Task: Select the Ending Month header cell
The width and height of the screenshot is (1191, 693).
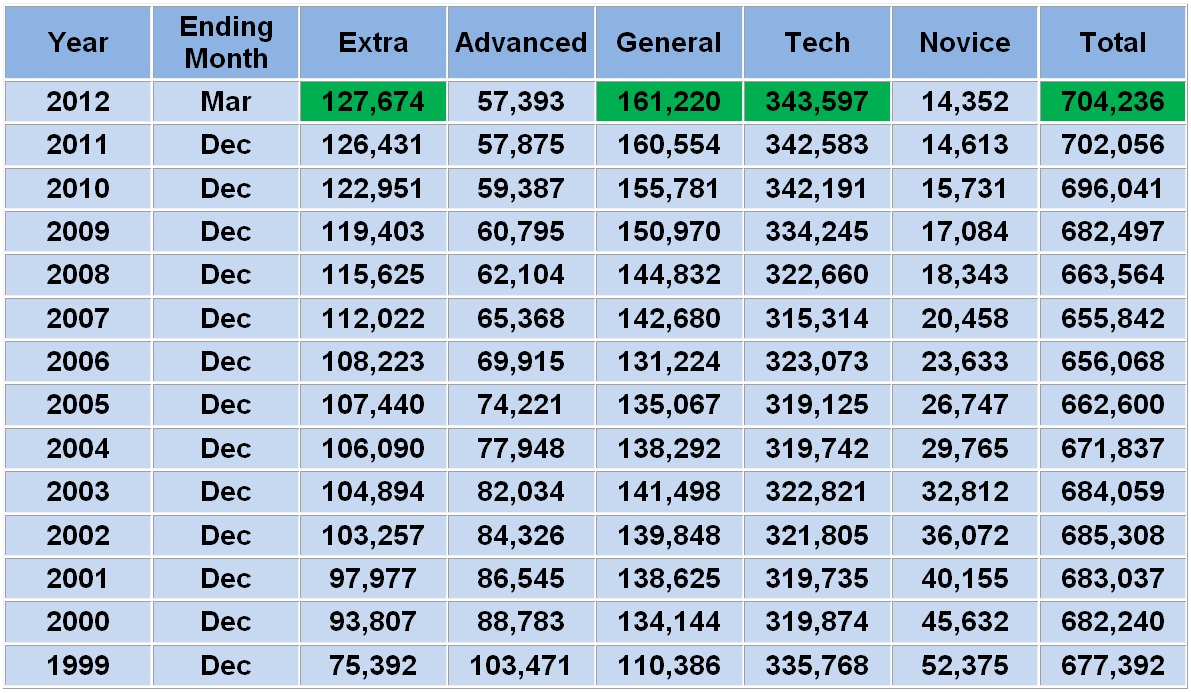Action: click(x=226, y=43)
